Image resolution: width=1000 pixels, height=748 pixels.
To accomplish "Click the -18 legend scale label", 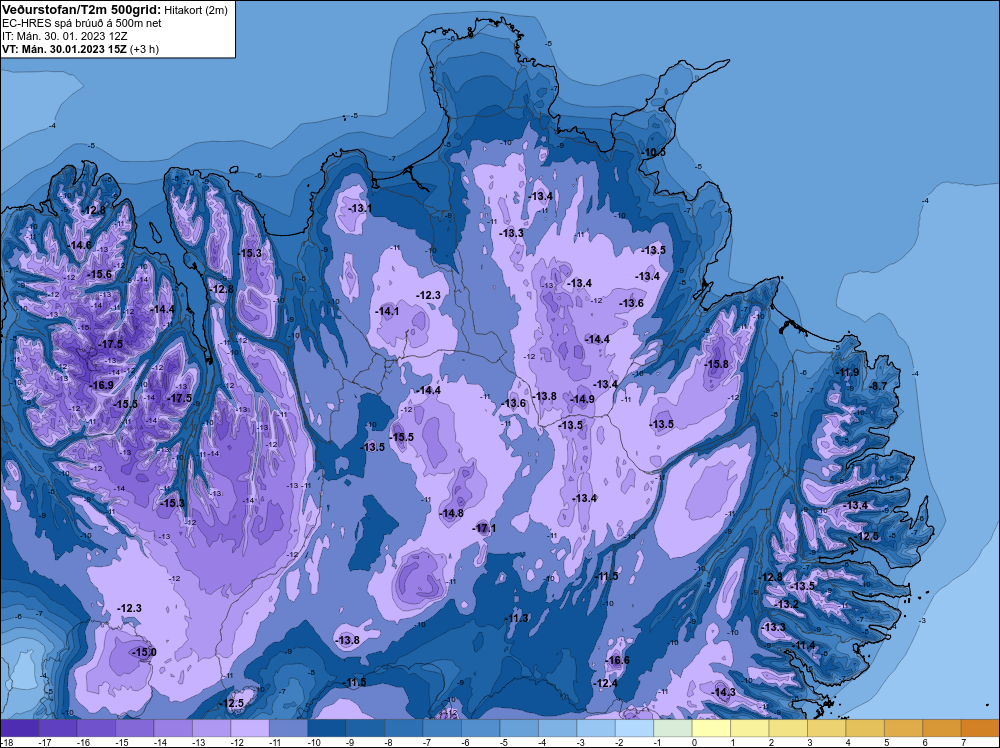I will click(x=6, y=742).
